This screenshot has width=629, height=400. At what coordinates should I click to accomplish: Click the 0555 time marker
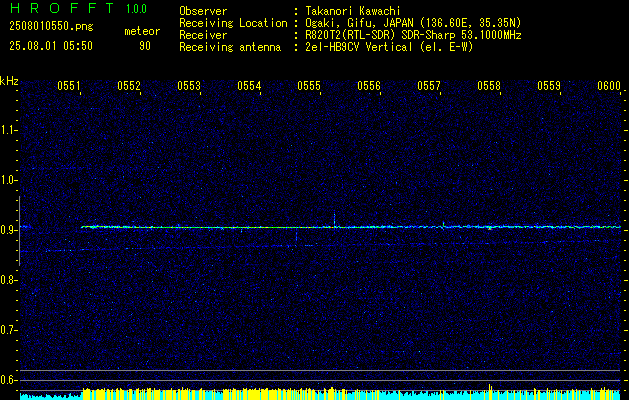[309, 85]
